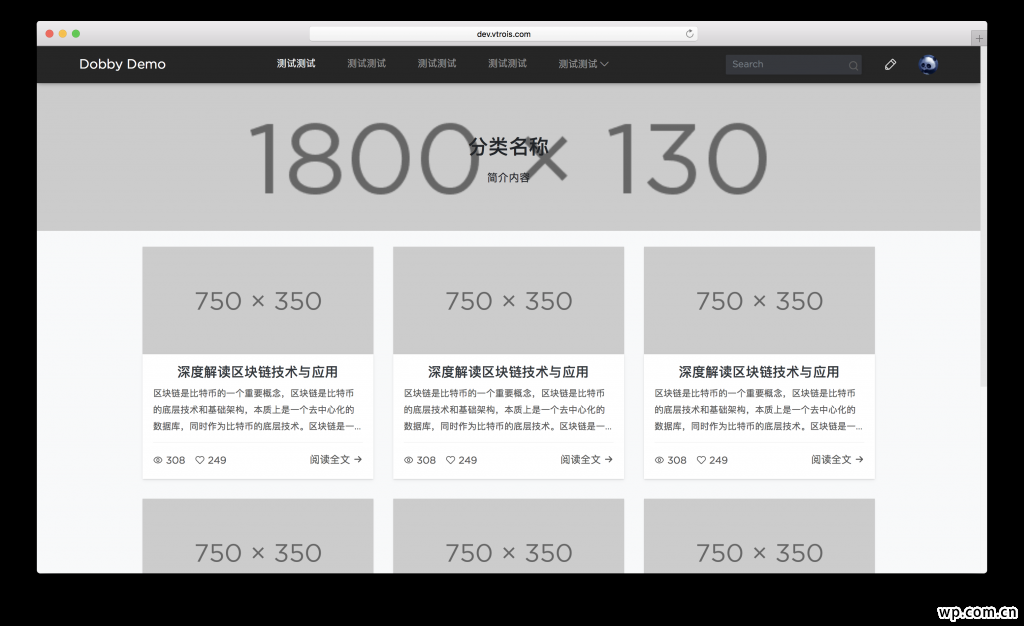Click the 简介内容 banner subtitle
The width and height of the screenshot is (1024, 626).
[x=509, y=178]
